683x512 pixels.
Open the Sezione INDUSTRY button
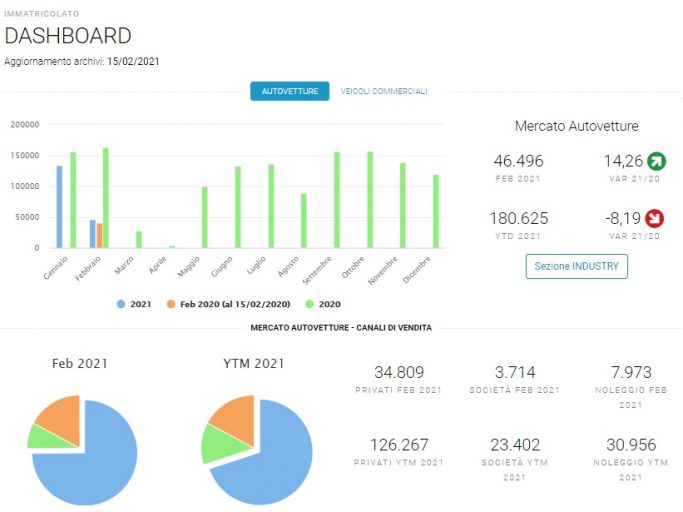(x=576, y=266)
